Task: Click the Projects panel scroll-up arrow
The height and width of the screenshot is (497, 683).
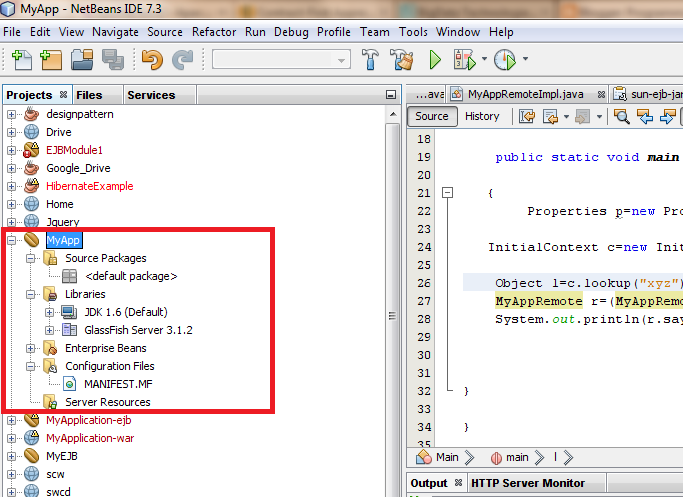Action: pos(392,115)
